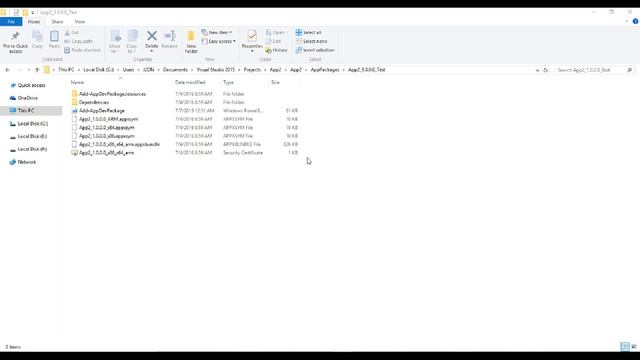This screenshot has width=640, height=360.
Task: Expand the address bar history dropdown
Action: pos(537,70)
